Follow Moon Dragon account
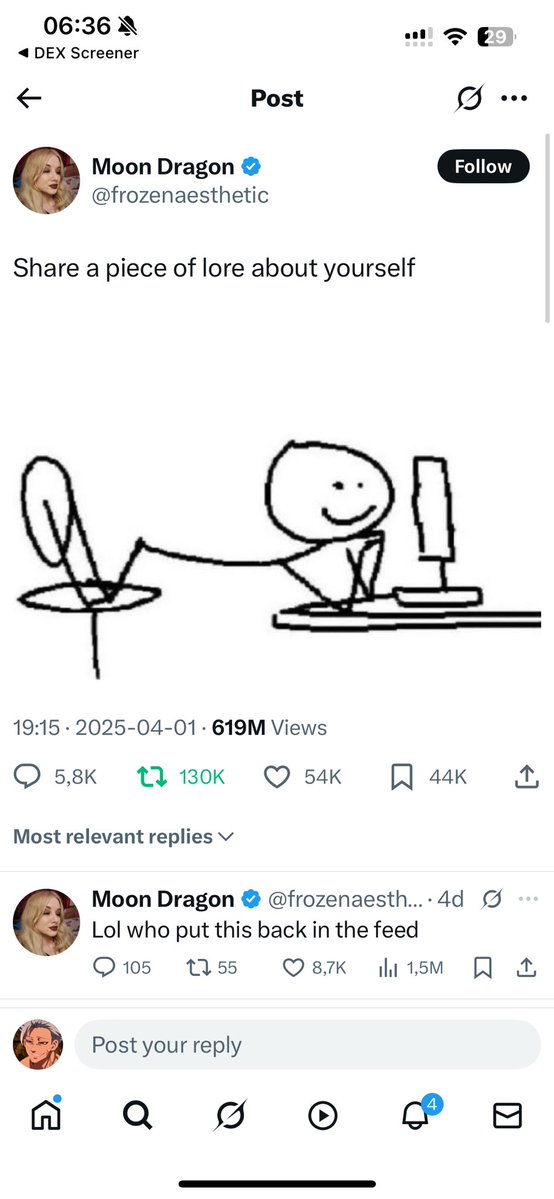554x1199 pixels. (x=483, y=167)
